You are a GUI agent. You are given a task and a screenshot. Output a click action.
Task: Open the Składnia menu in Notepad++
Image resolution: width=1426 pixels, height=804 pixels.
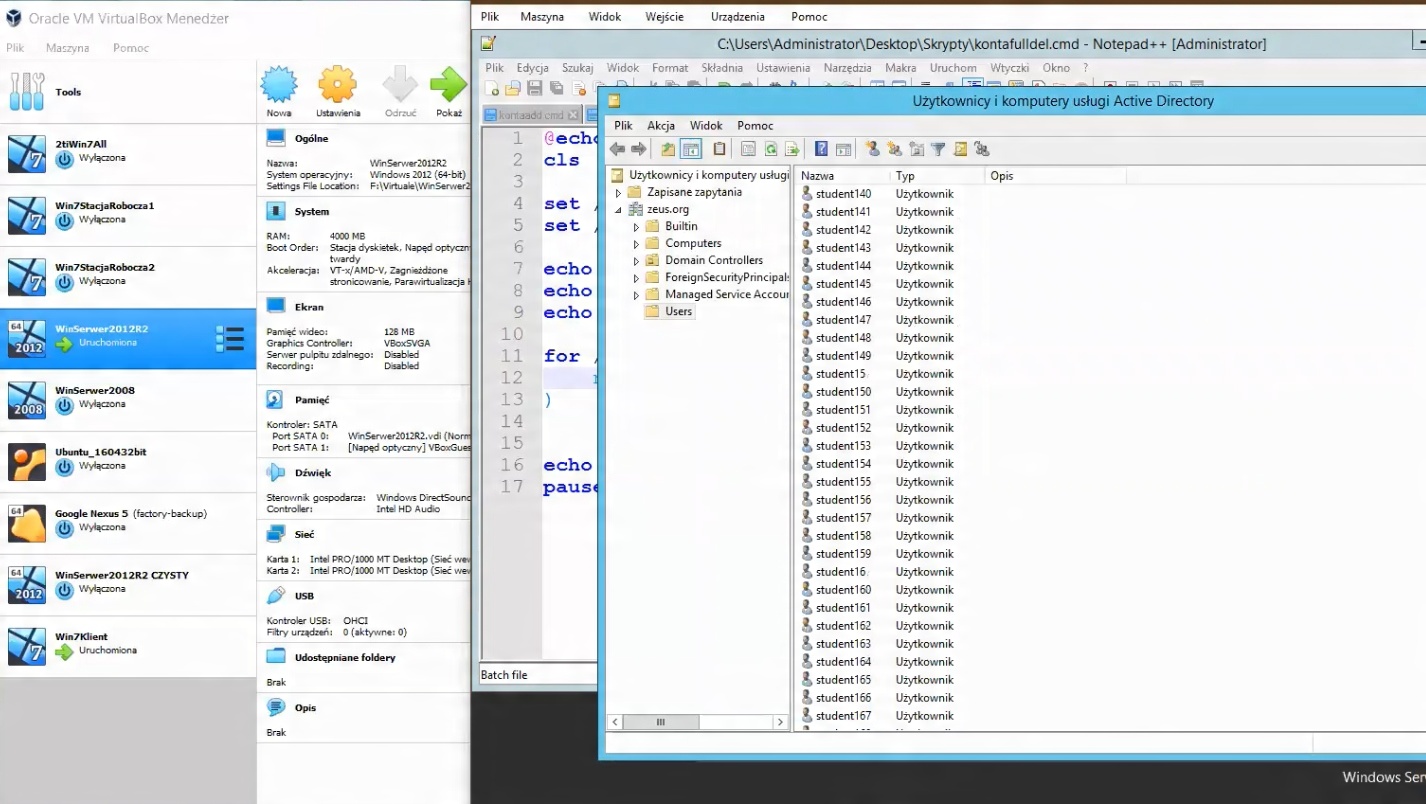point(722,68)
